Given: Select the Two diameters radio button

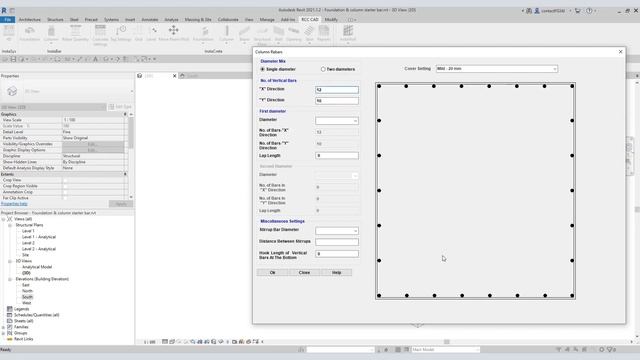Looking at the screenshot, I should 323,69.
